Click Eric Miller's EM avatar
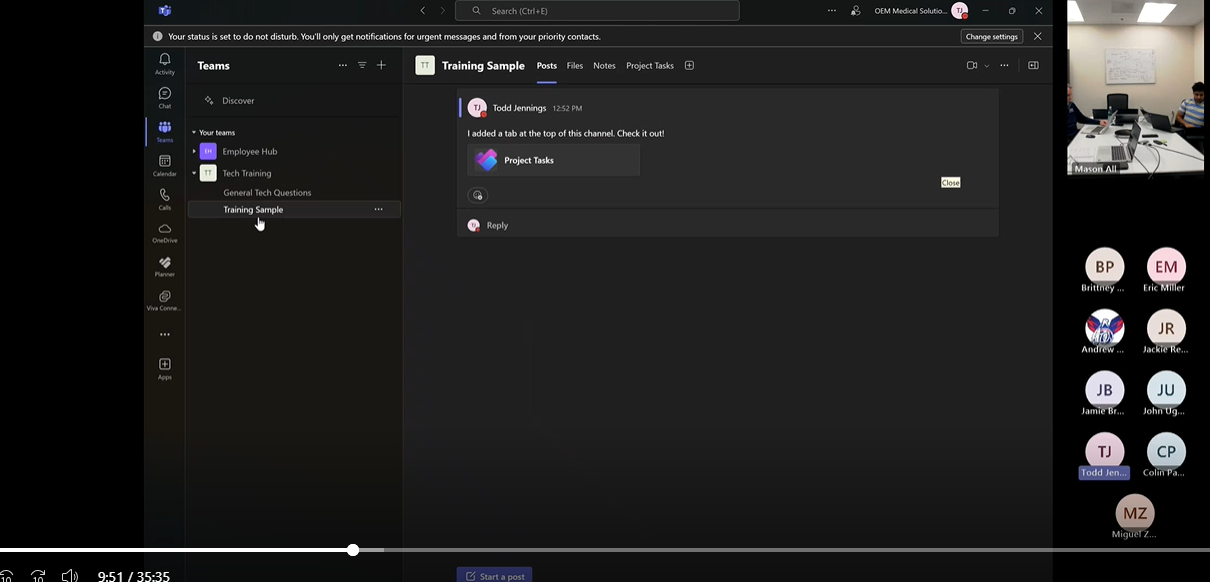 pos(1166,267)
